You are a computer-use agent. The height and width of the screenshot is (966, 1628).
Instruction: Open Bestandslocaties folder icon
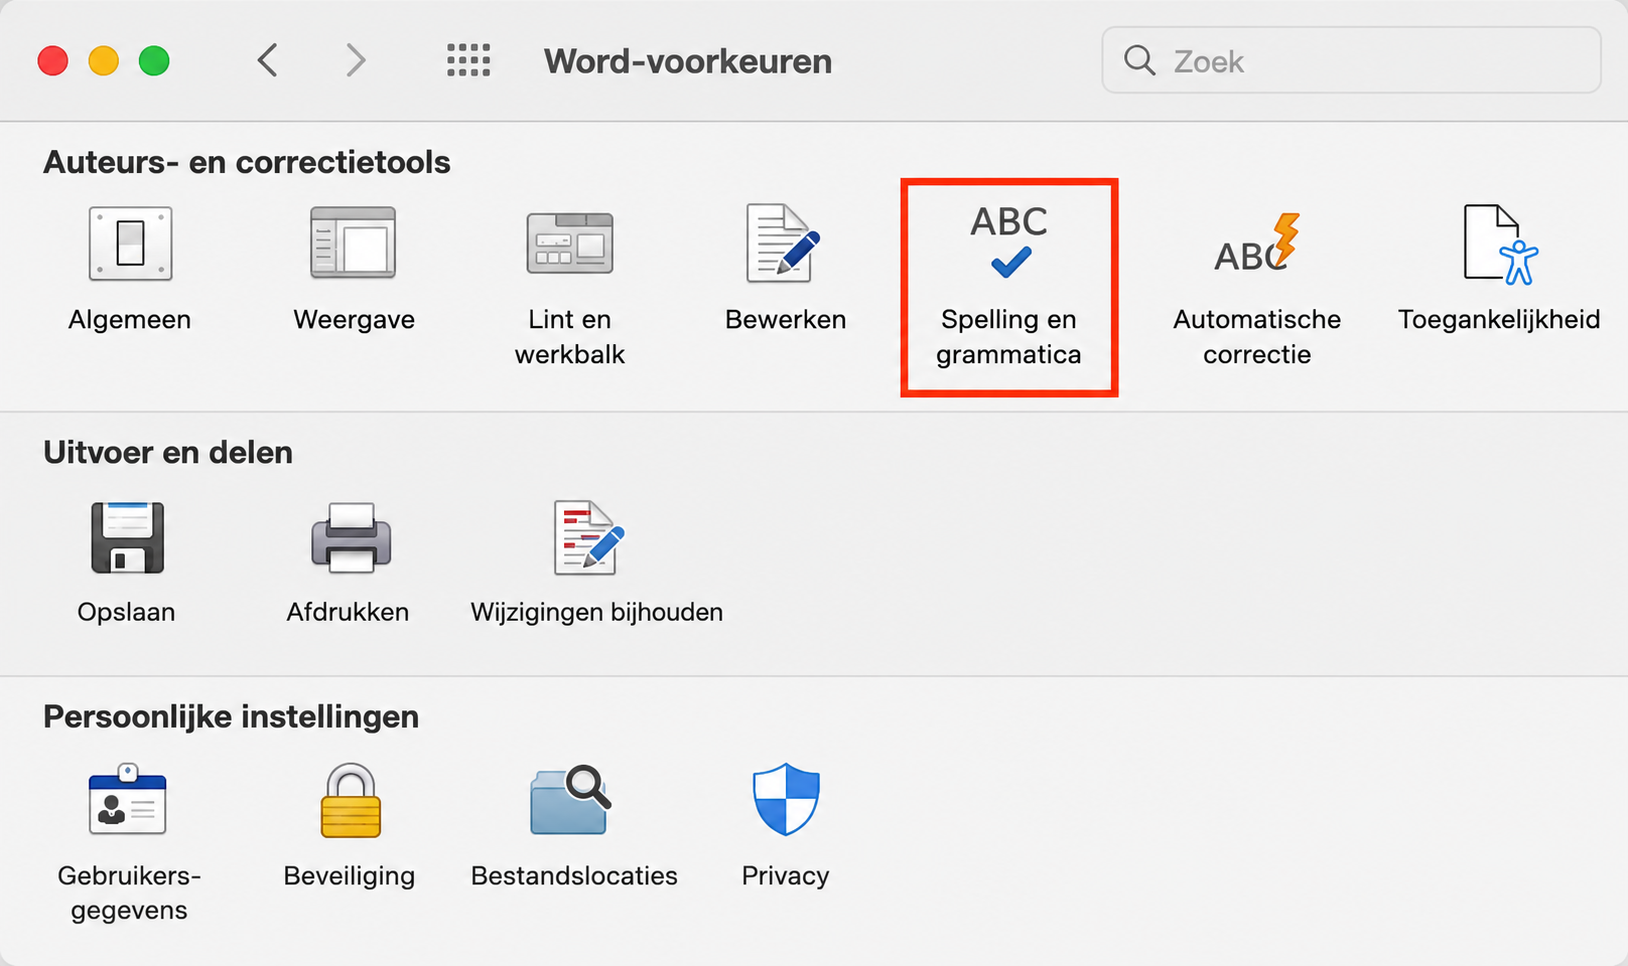[x=570, y=799]
